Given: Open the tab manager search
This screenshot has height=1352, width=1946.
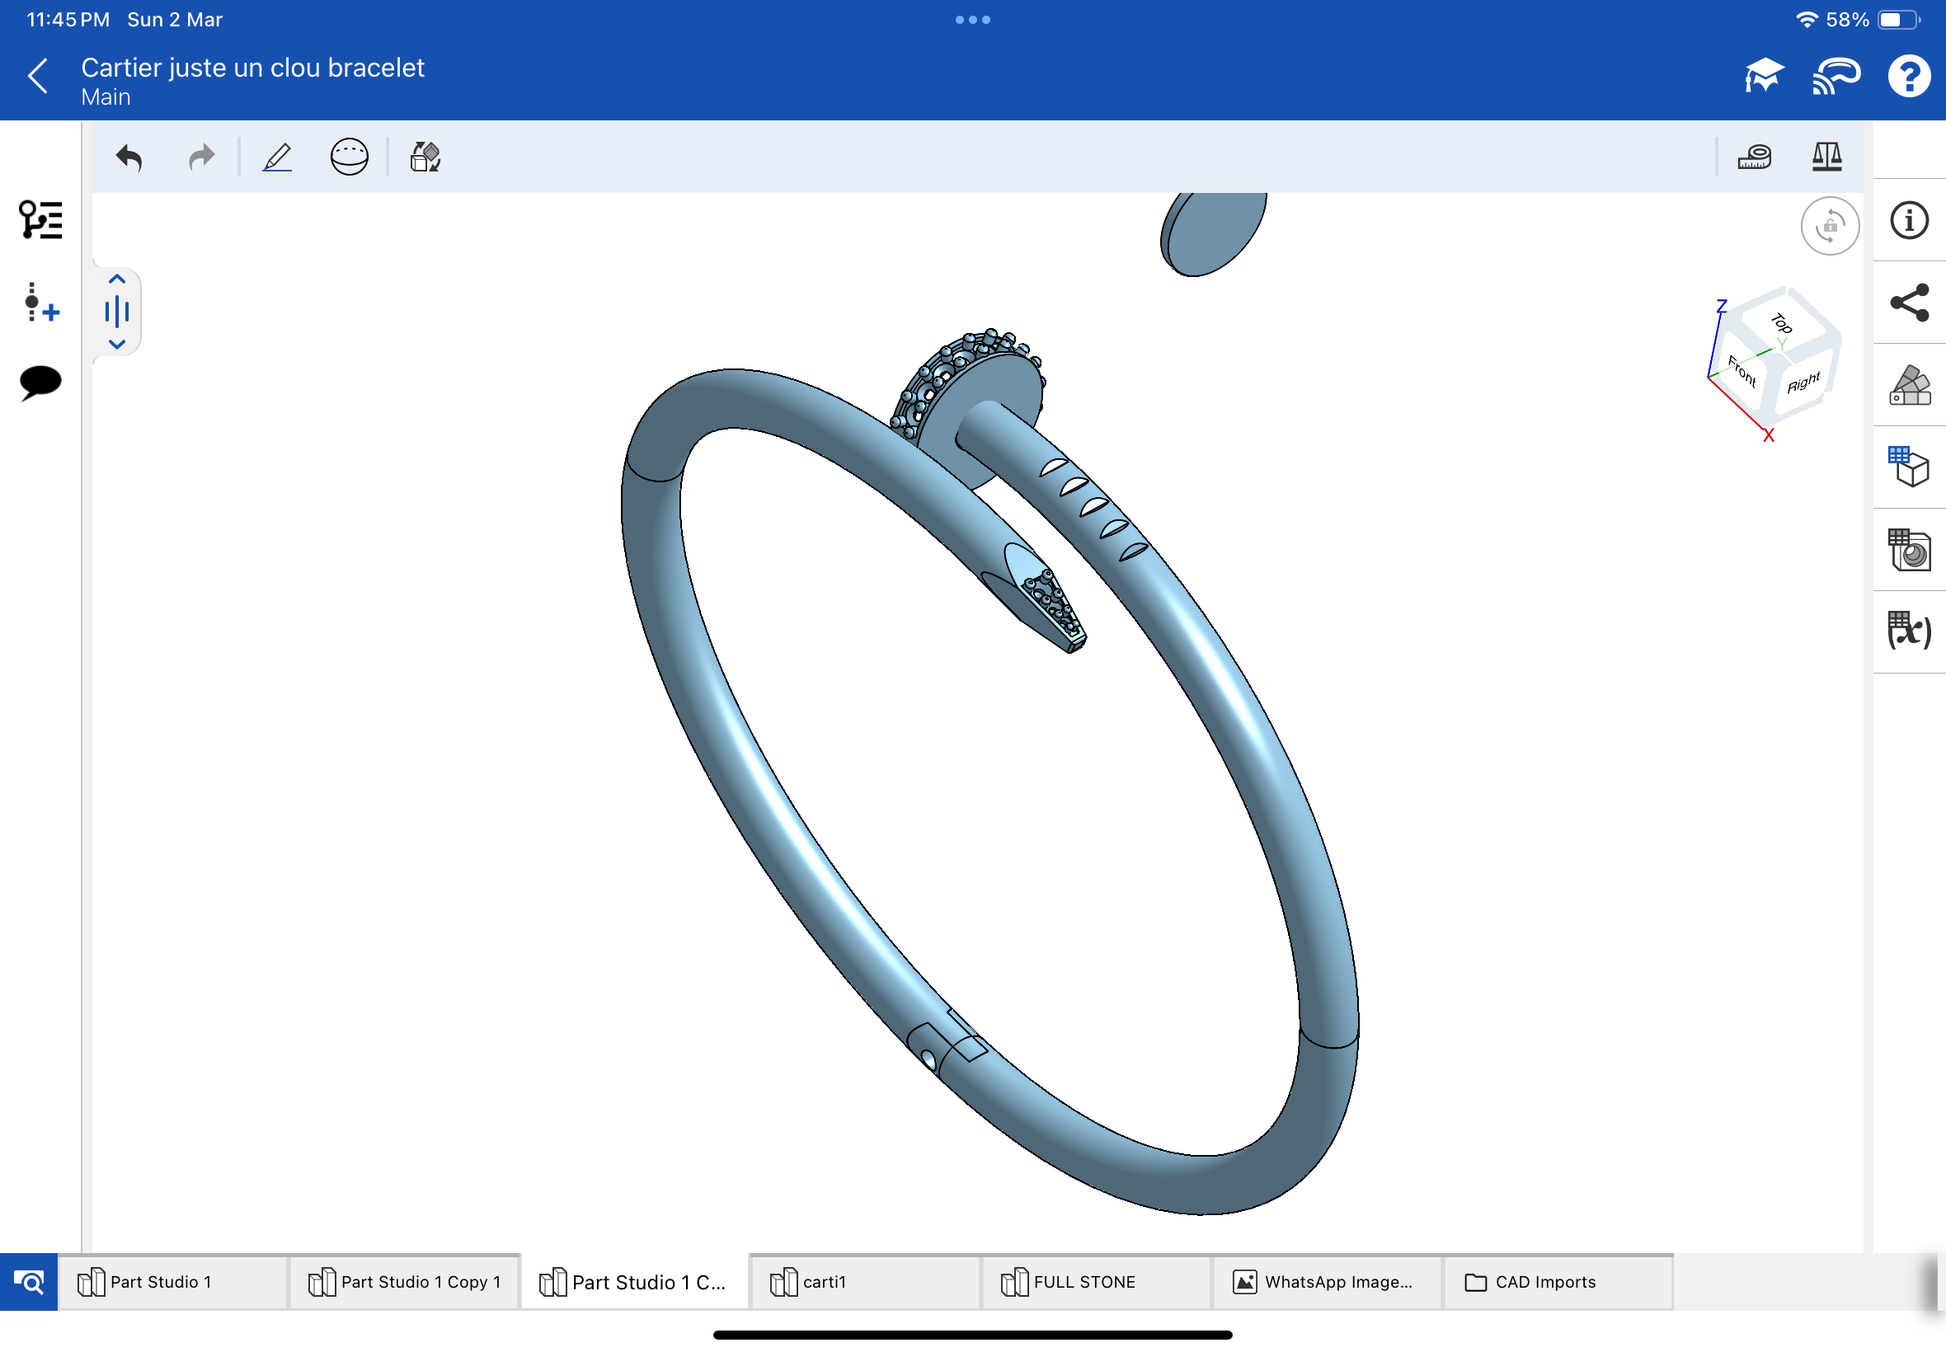Looking at the screenshot, I should [29, 1281].
